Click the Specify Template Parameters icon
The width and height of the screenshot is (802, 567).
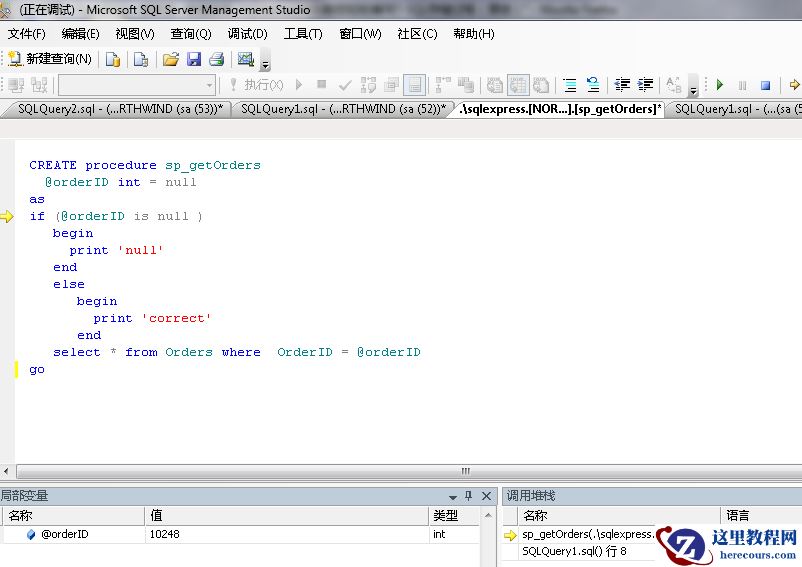click(674, 85)
